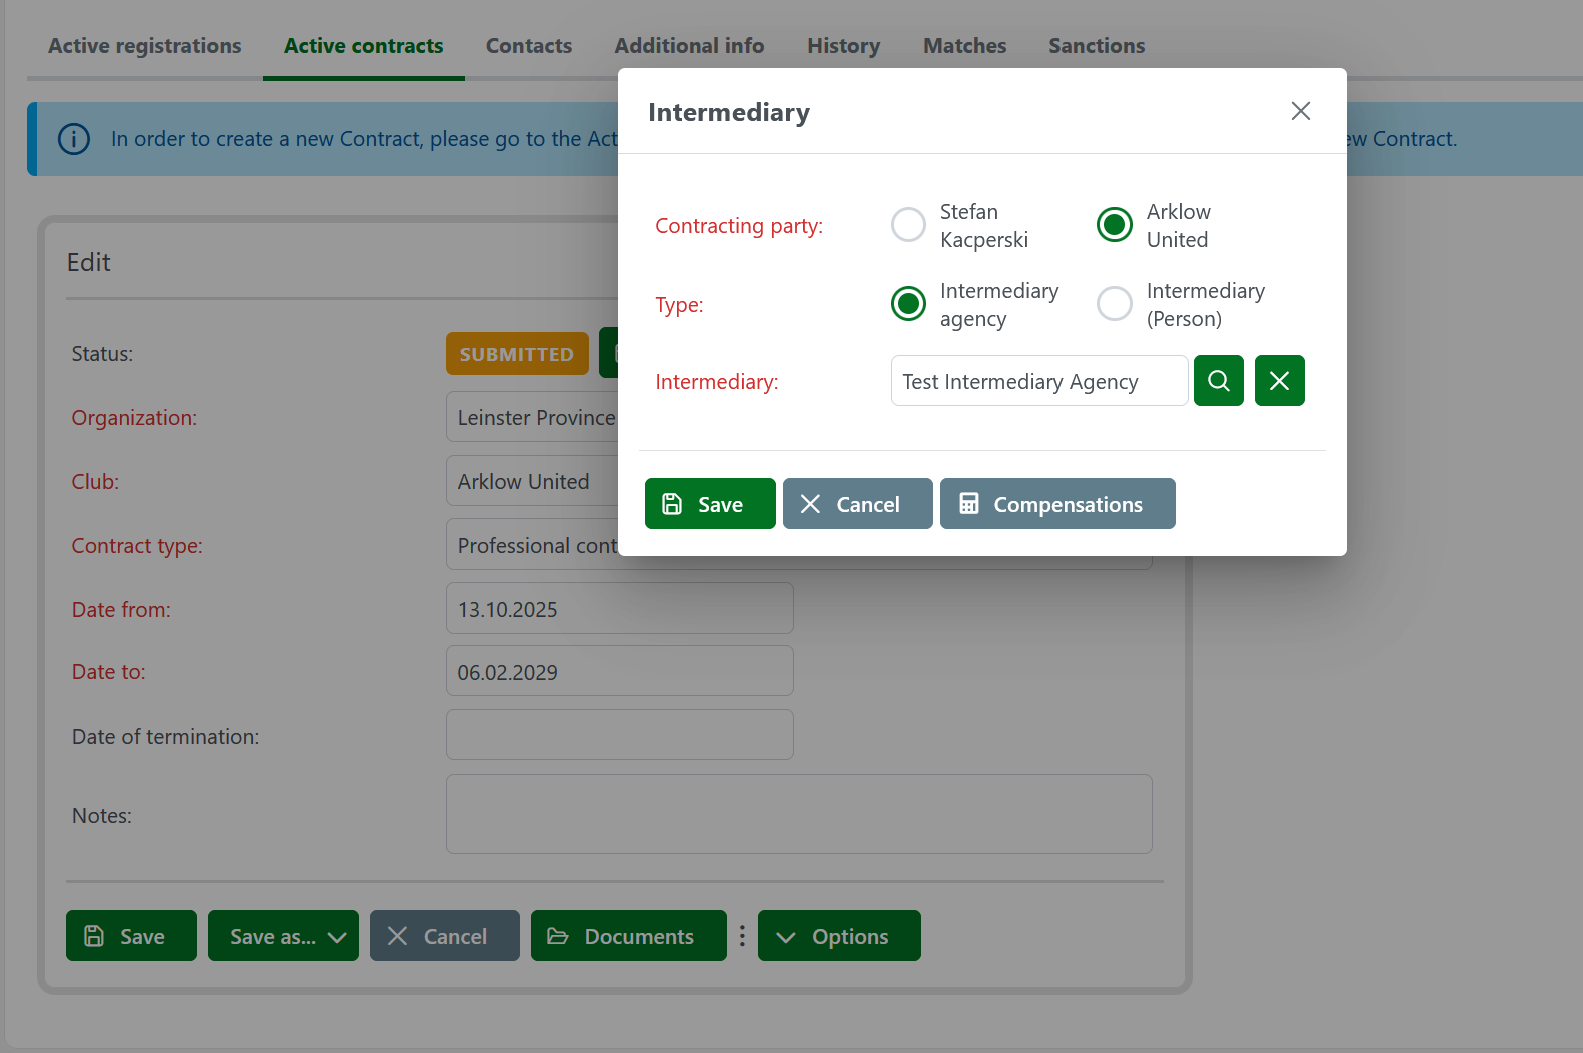The height and width of the screenshot is (1053, 1583).
Task: Save the Intermediary dialog
Action: (x=709, y=504)
